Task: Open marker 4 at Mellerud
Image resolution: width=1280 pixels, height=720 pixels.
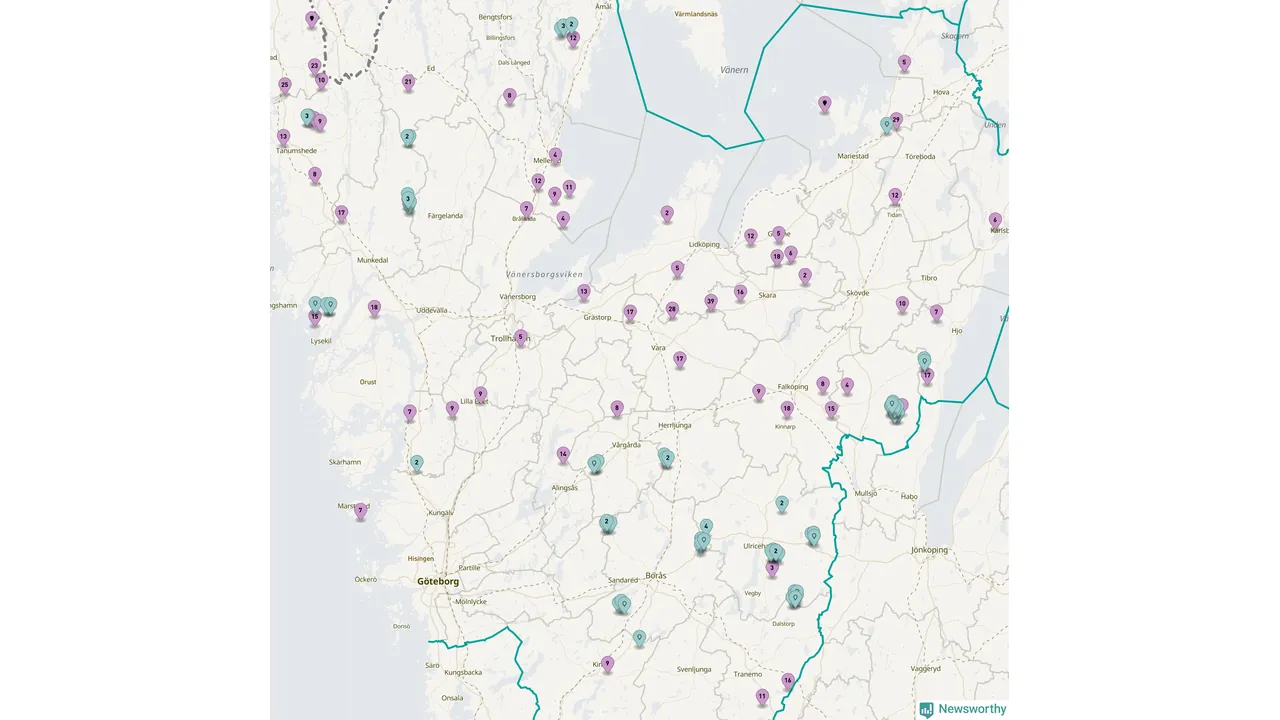Action: pos(555,156)
